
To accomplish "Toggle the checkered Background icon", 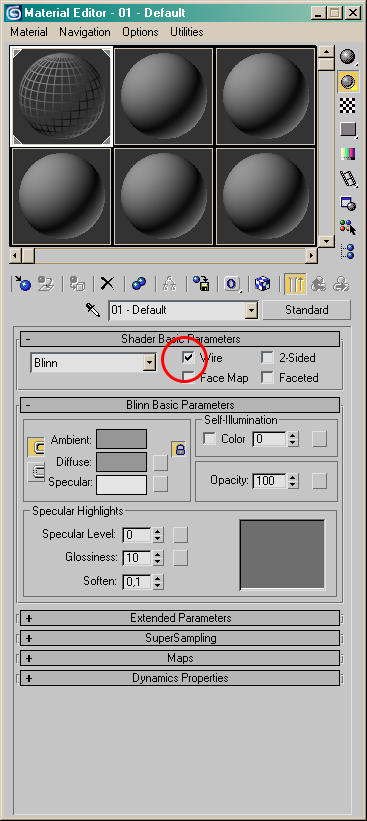I will [x=348, y=105].
